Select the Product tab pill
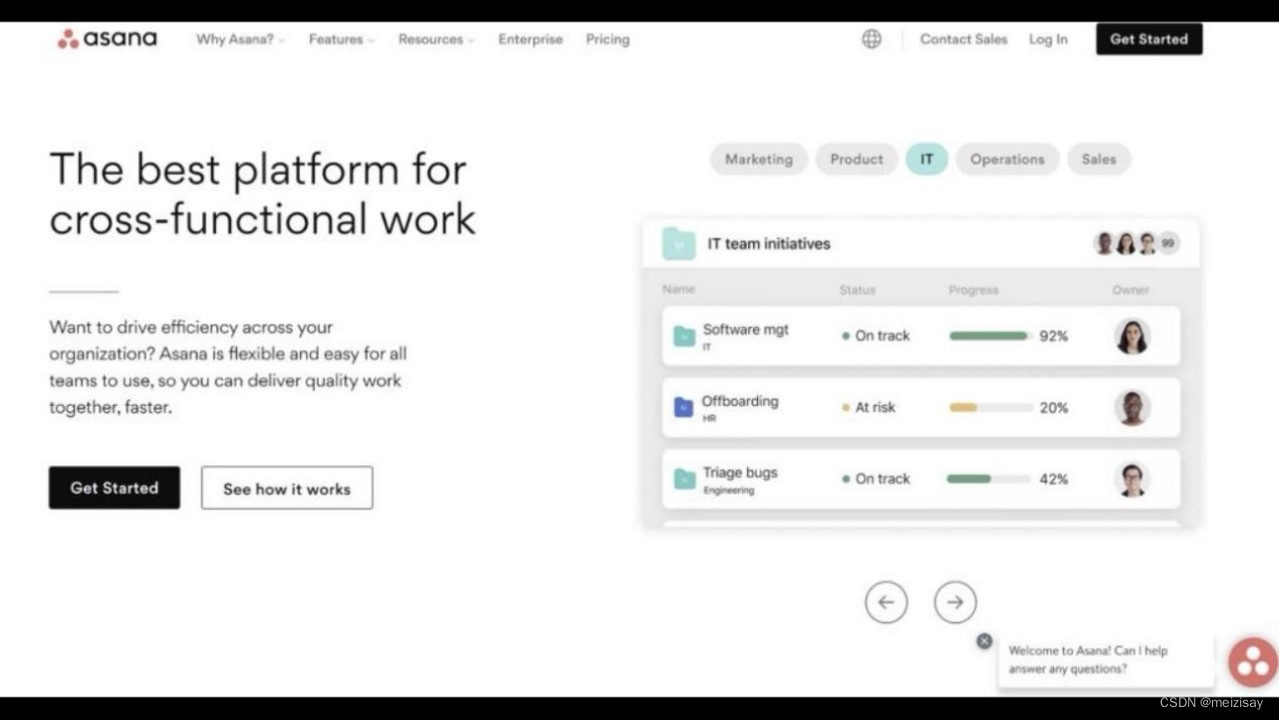The width and height of the screenshot is (1279, 720). coord(857,159)
